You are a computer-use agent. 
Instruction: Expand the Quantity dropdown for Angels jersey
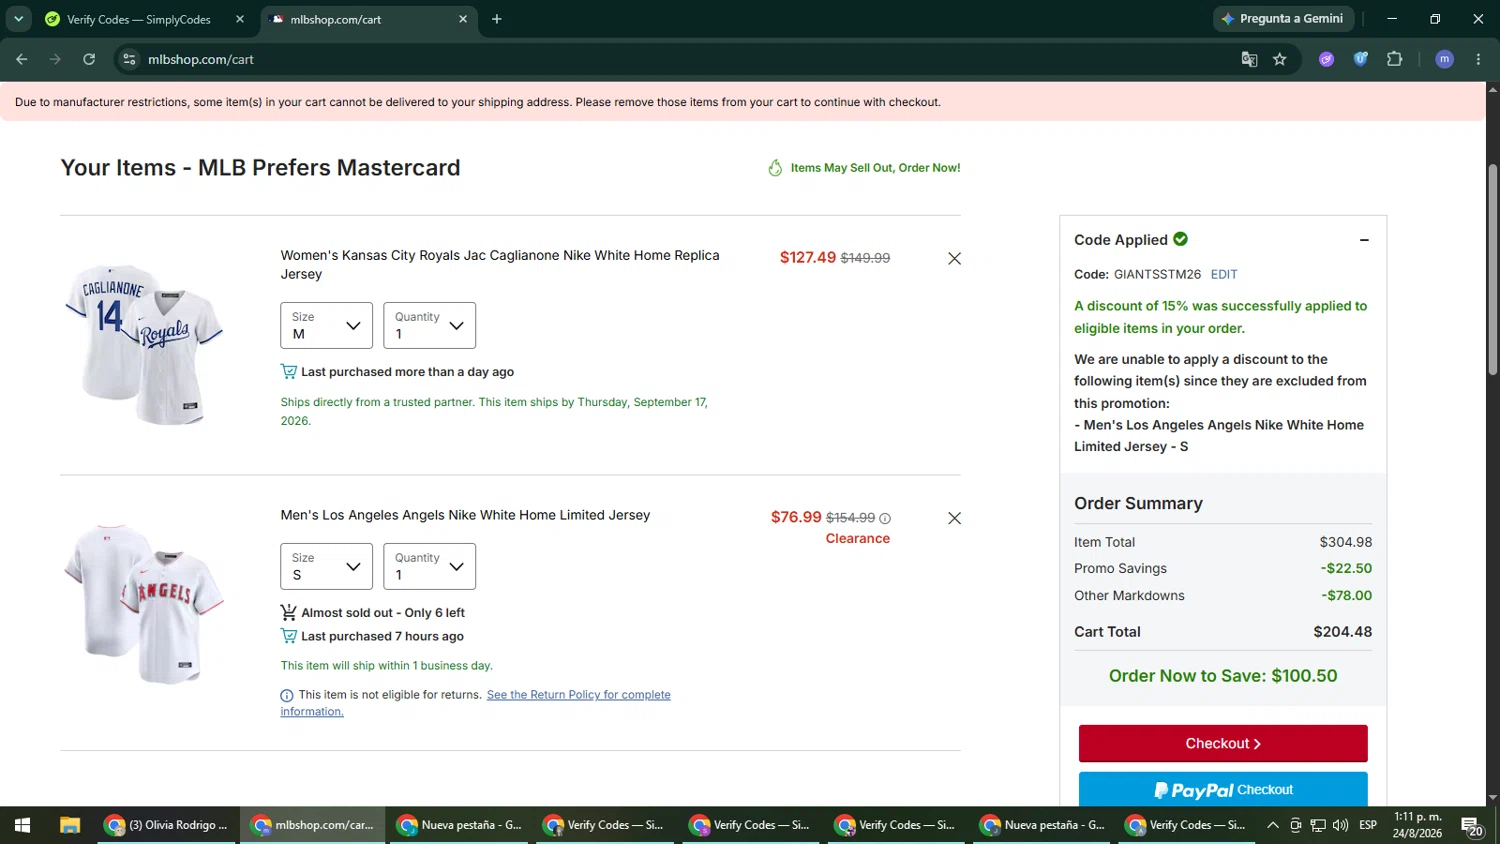click(429, 566)
